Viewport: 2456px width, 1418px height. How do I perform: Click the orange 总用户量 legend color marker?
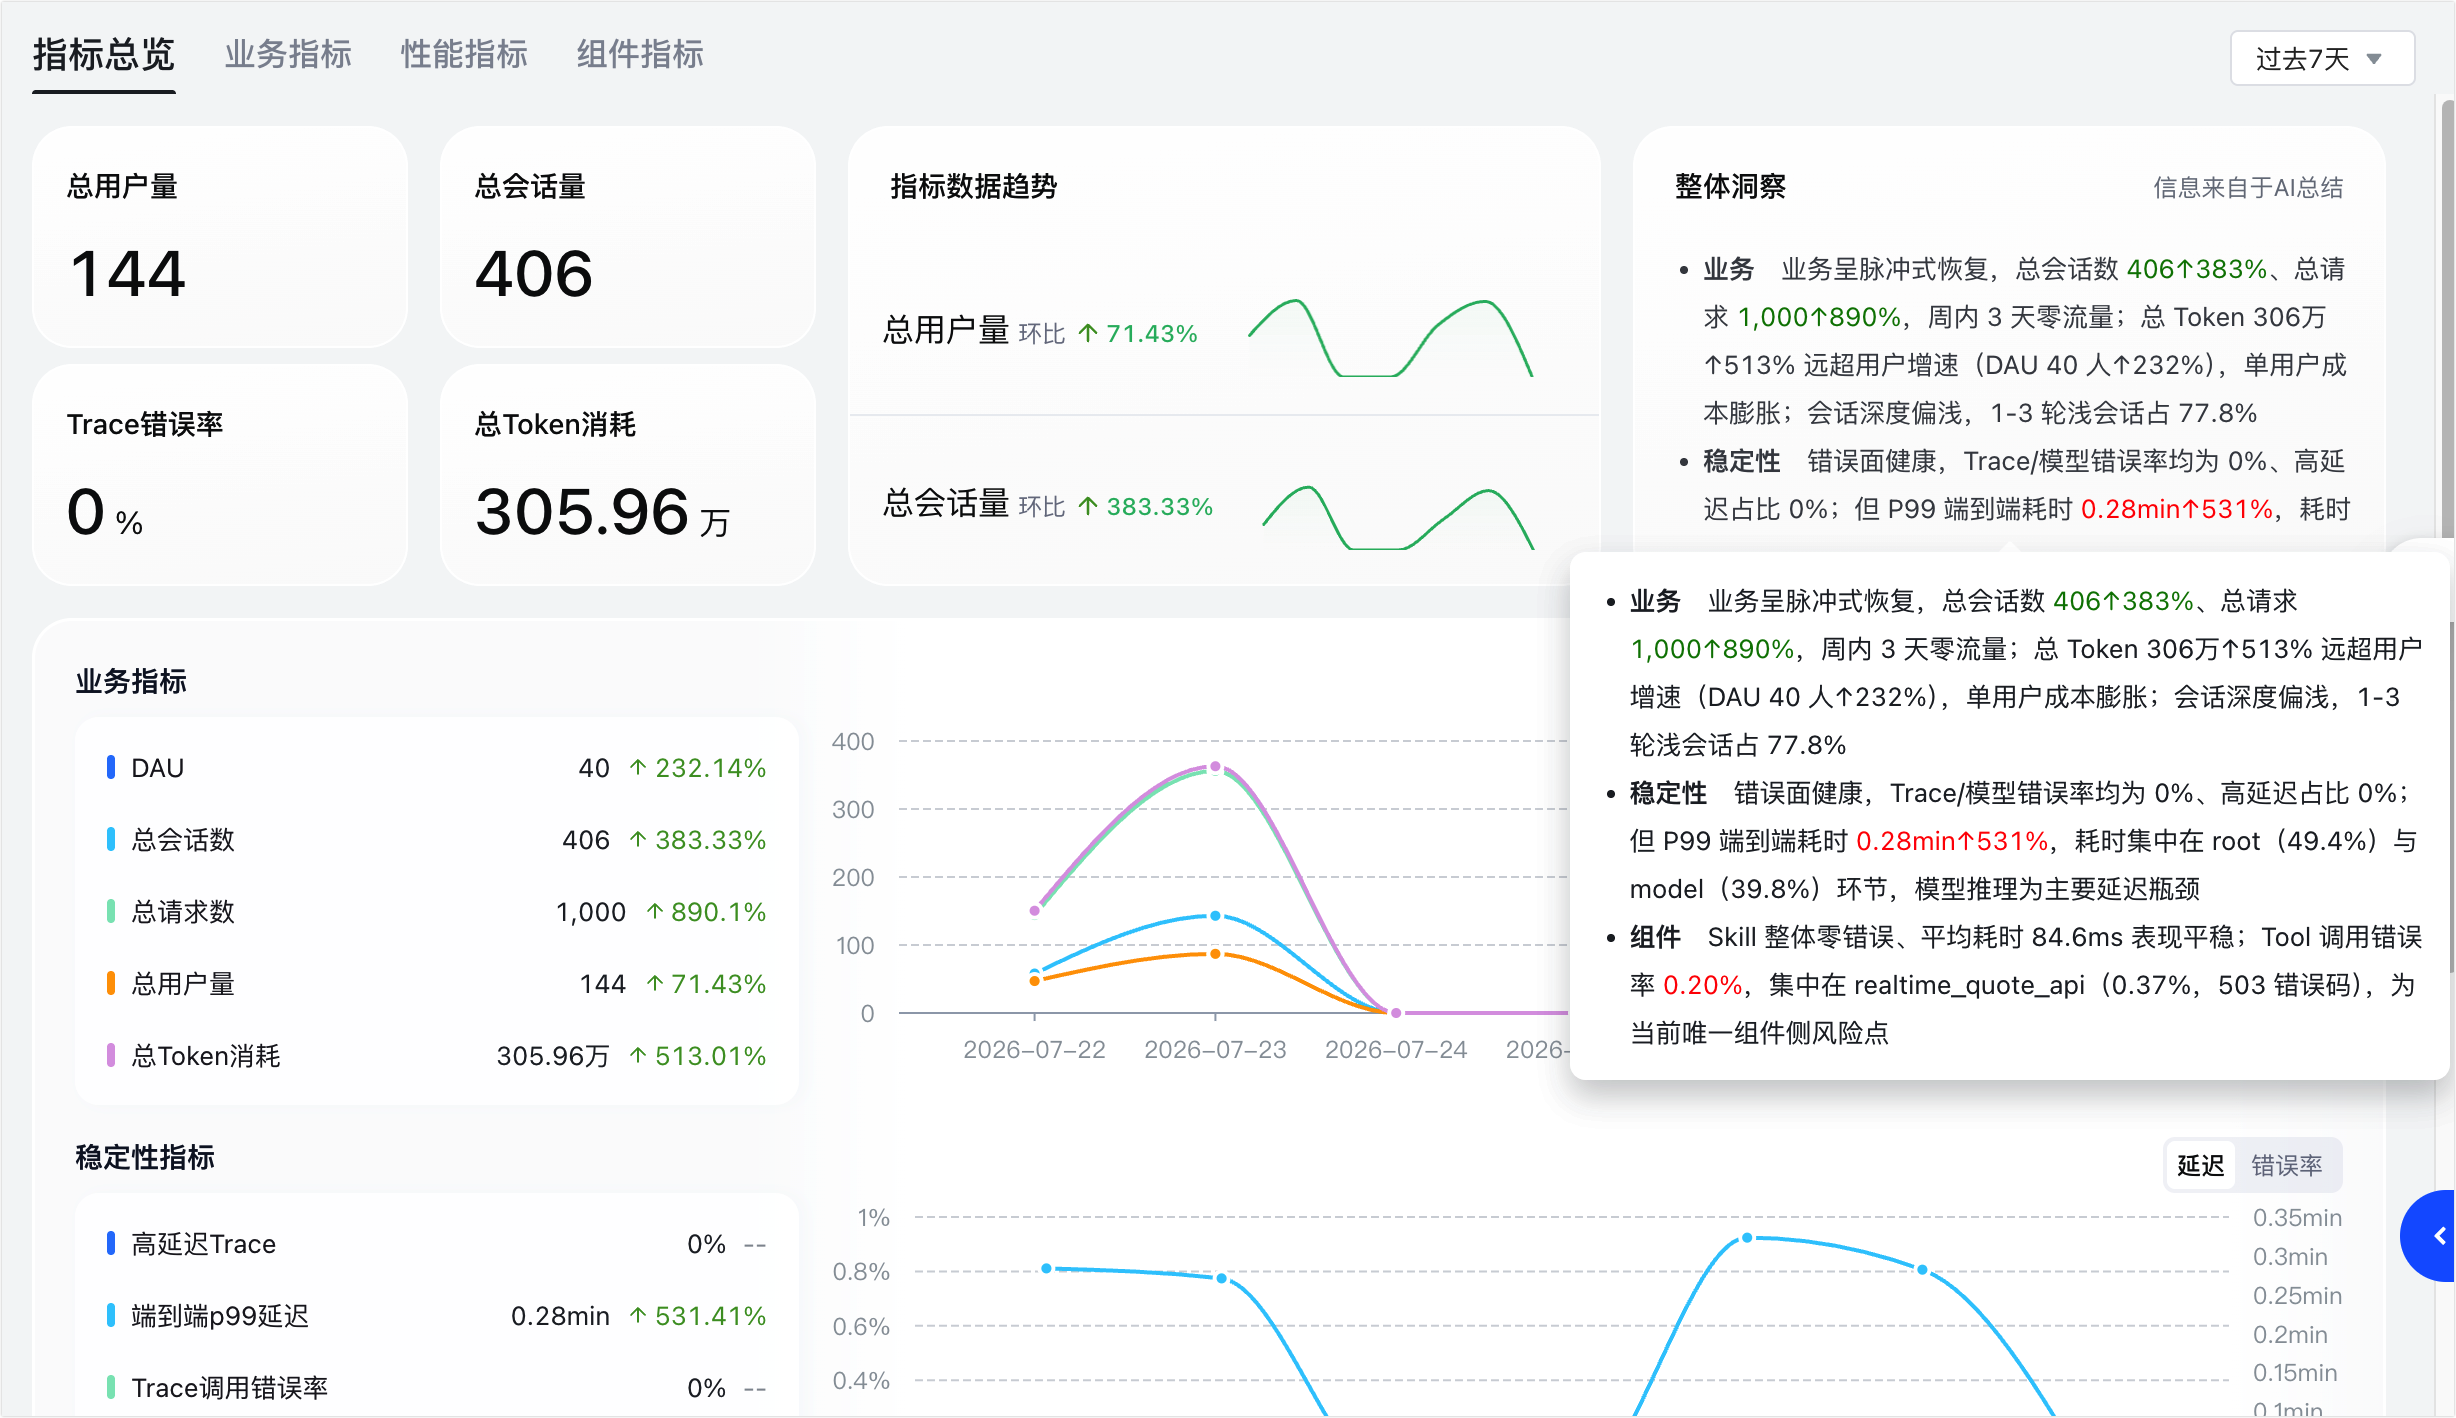[110, 983]
